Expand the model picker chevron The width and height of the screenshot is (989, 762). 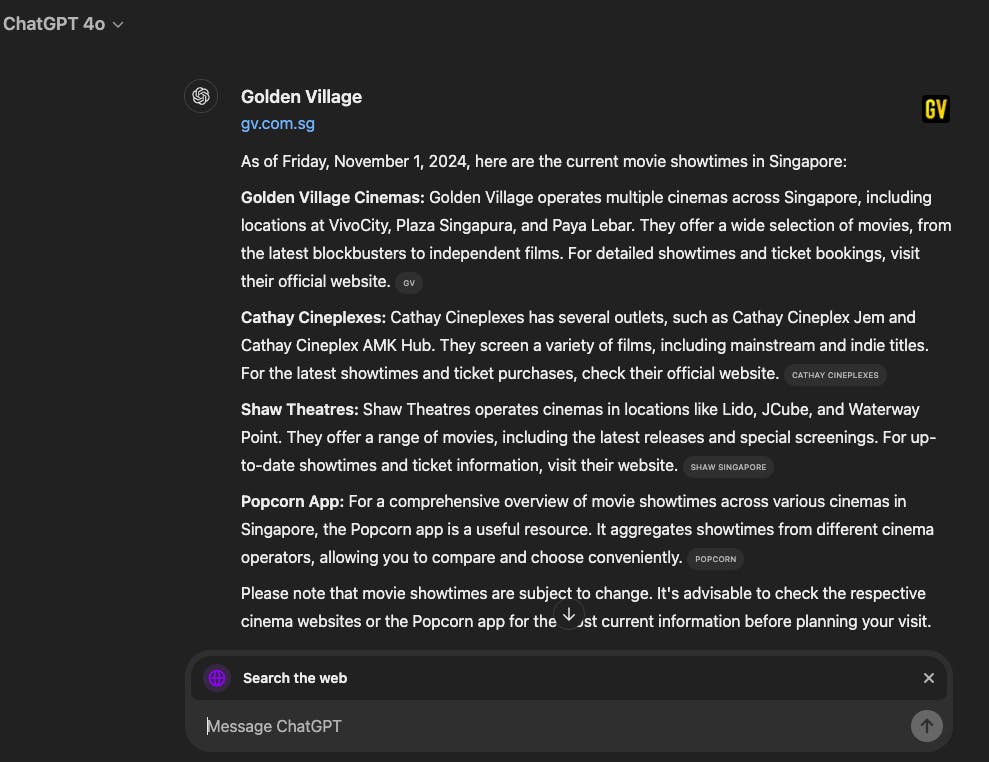click(117, 24)
